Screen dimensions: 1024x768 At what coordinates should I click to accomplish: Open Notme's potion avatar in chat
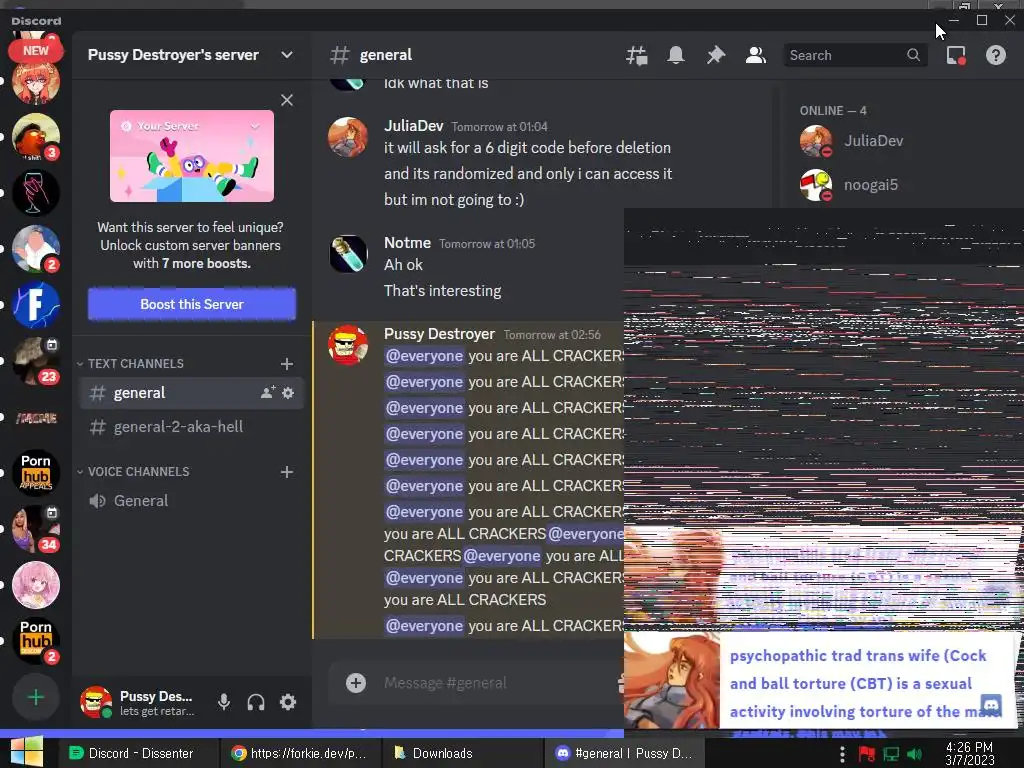[347, 254]
